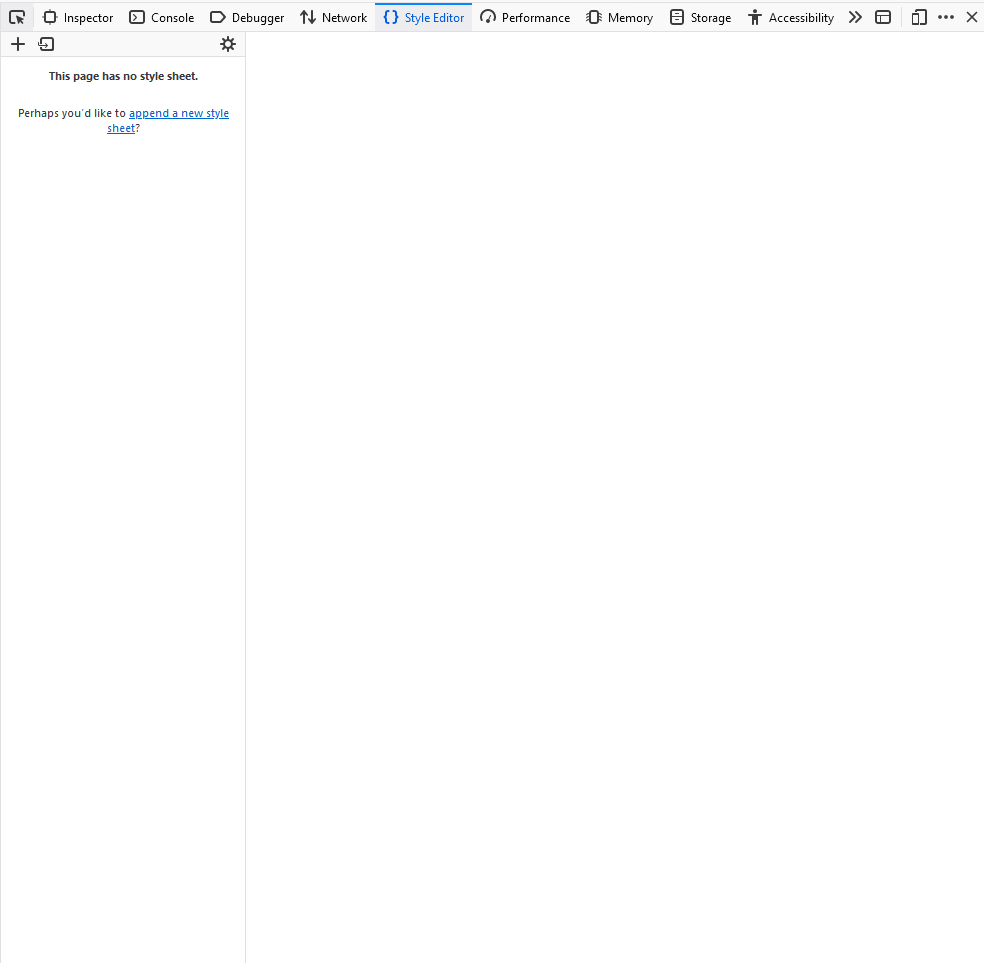This screenshot has height=963, width=984.
Task: Switch to the Memory tab
Action: tap(619, 18)
